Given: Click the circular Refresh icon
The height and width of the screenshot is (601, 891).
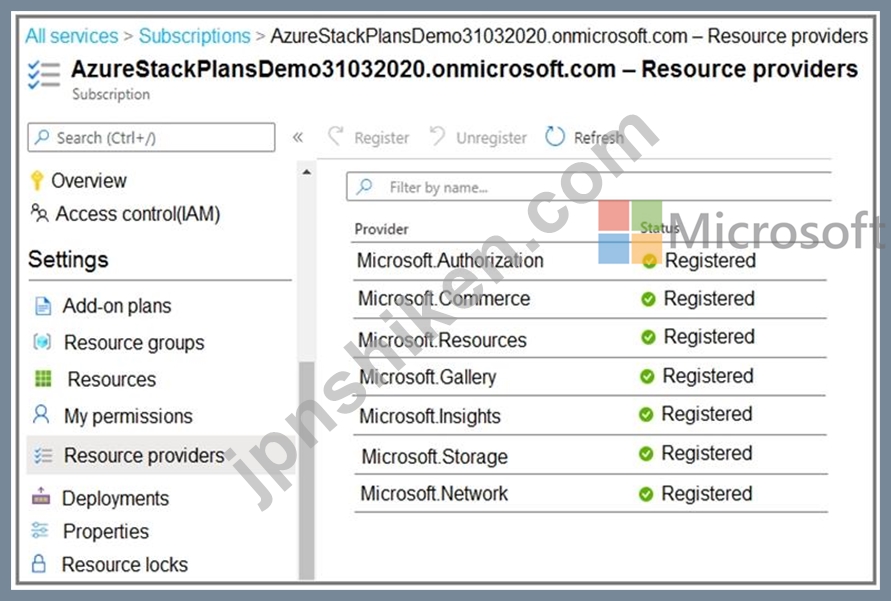Looking at the screenshot, I should pos(555,136).
